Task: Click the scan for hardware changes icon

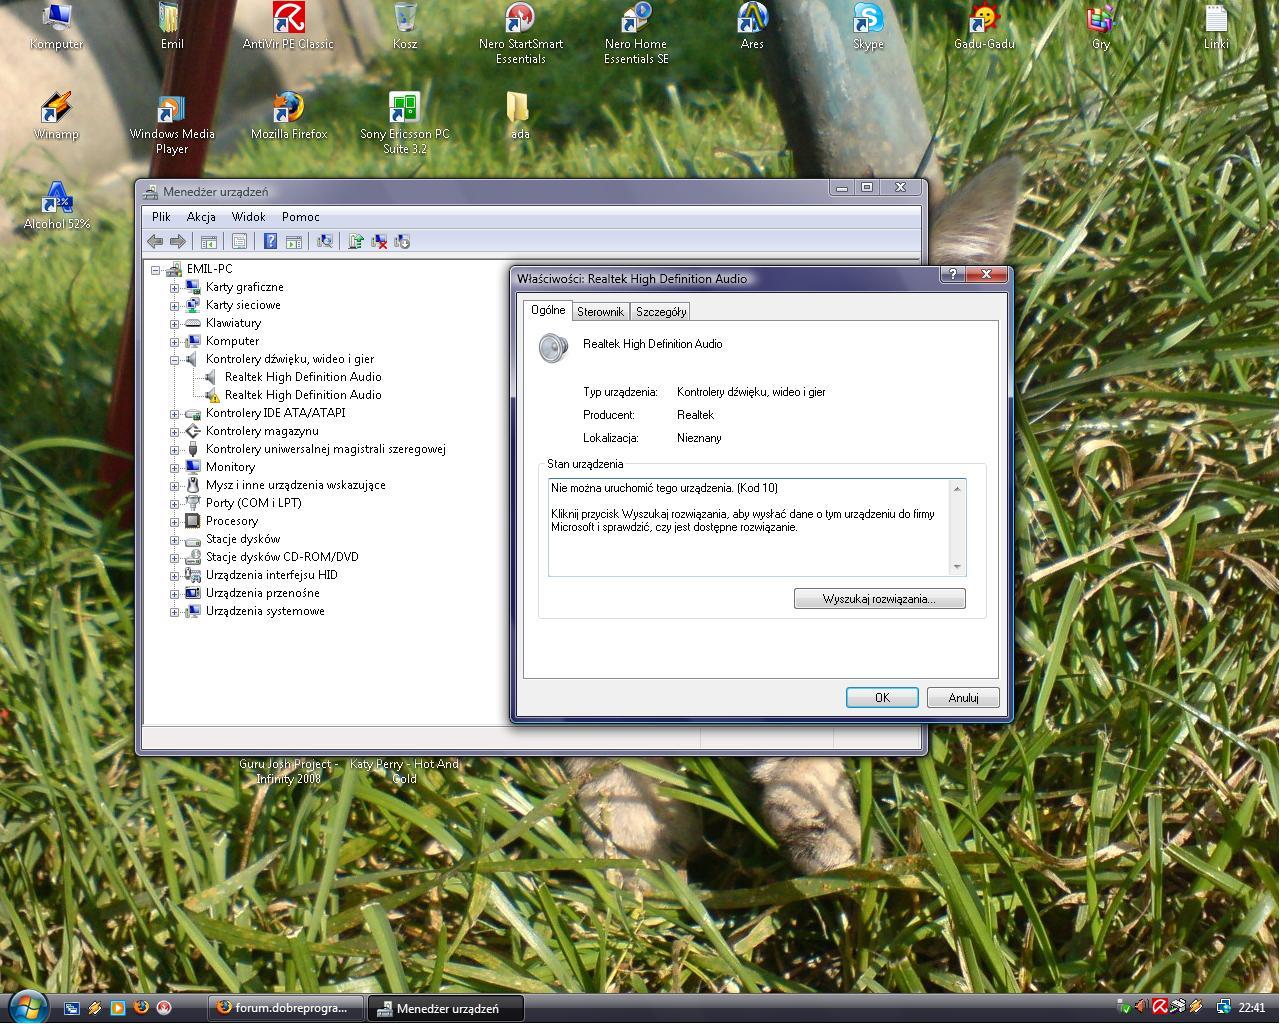Action: tap(325, 241)
